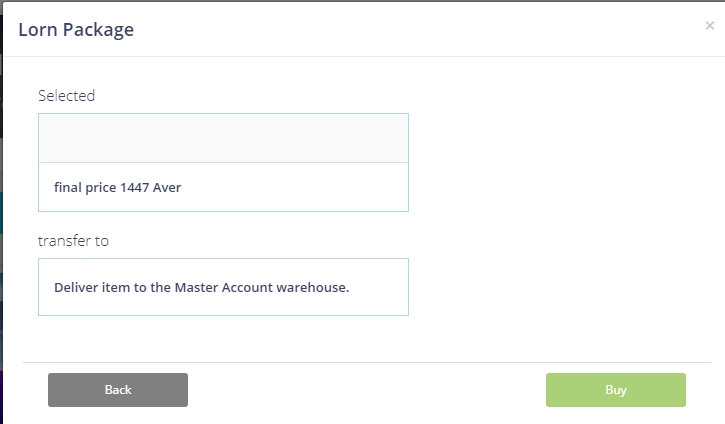The width and height of the screenshot is (725, 424).
Task: Click the Selected section label
Action: 66,96
